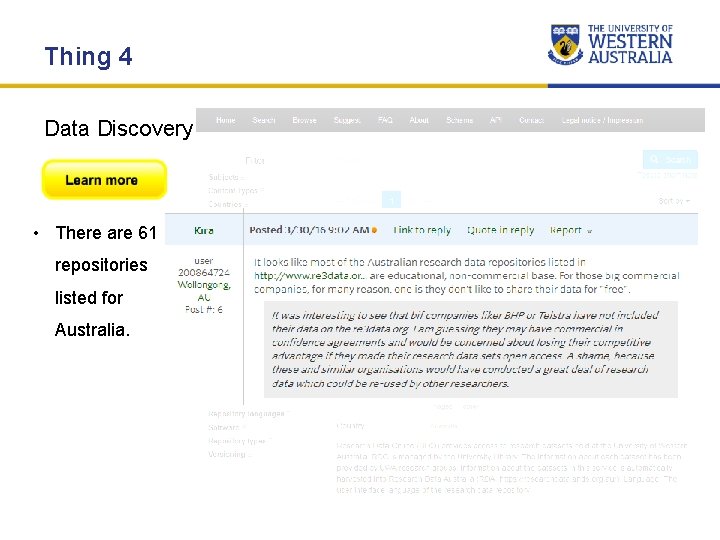Click the blue Search button
Screen dimensions: 720x540
(670, 159)
